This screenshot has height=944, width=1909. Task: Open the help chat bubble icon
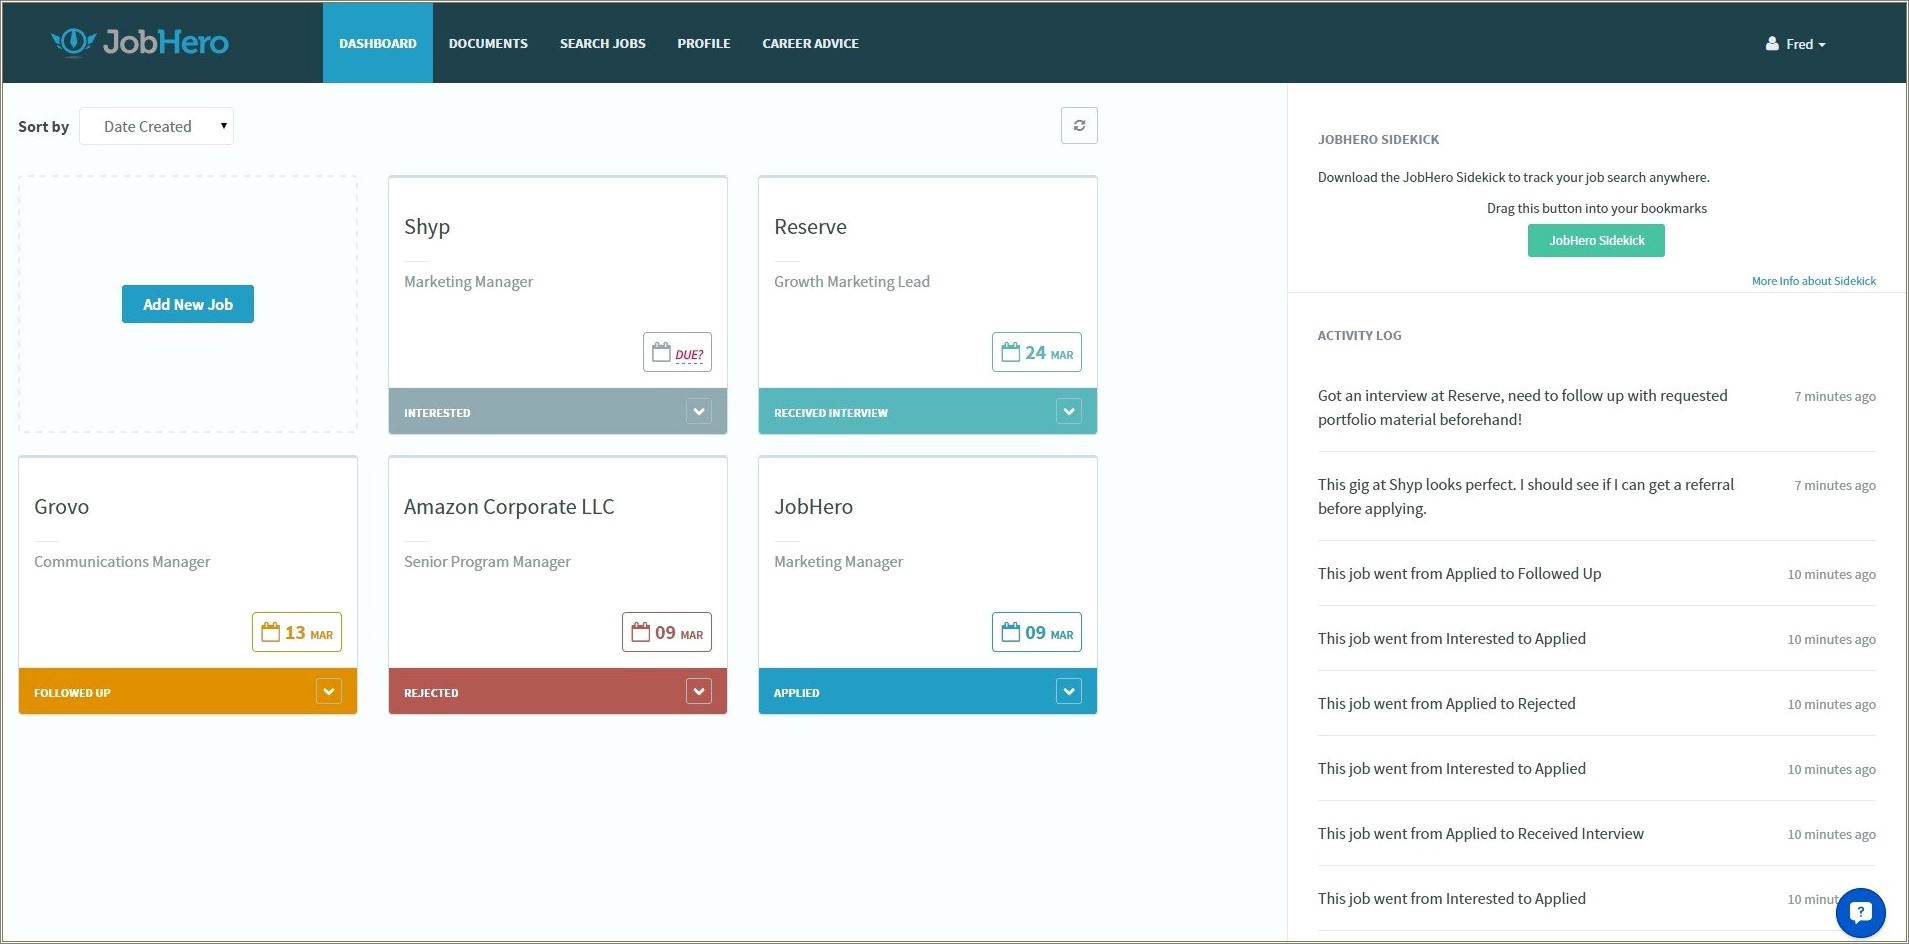point(1860,912)
